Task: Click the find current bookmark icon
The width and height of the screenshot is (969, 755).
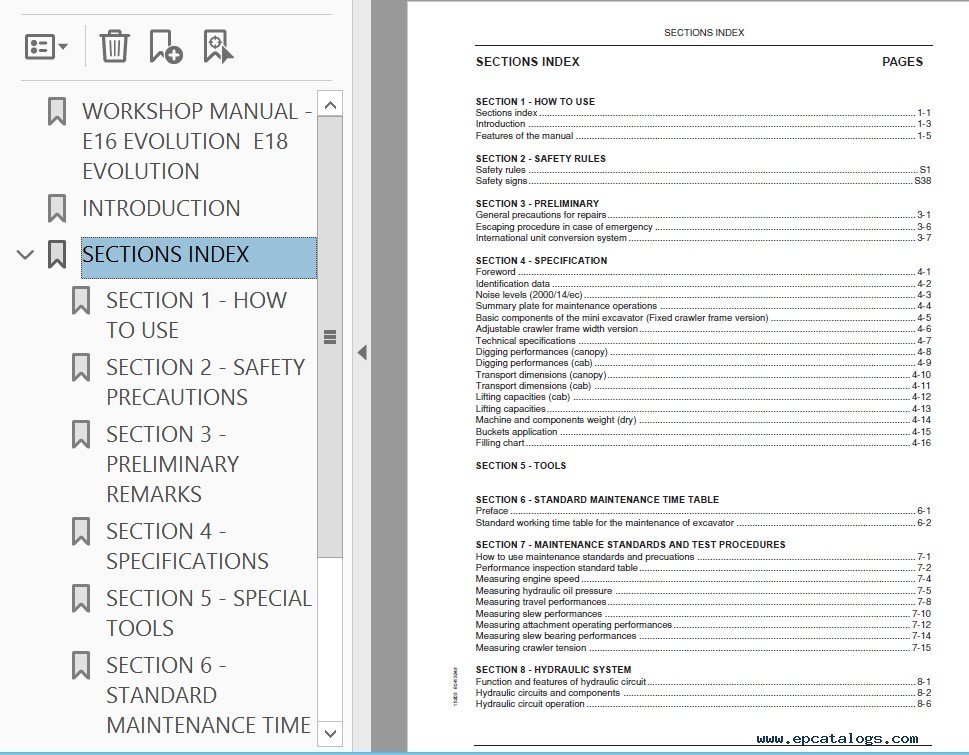Action: click(x=218, y=46)
